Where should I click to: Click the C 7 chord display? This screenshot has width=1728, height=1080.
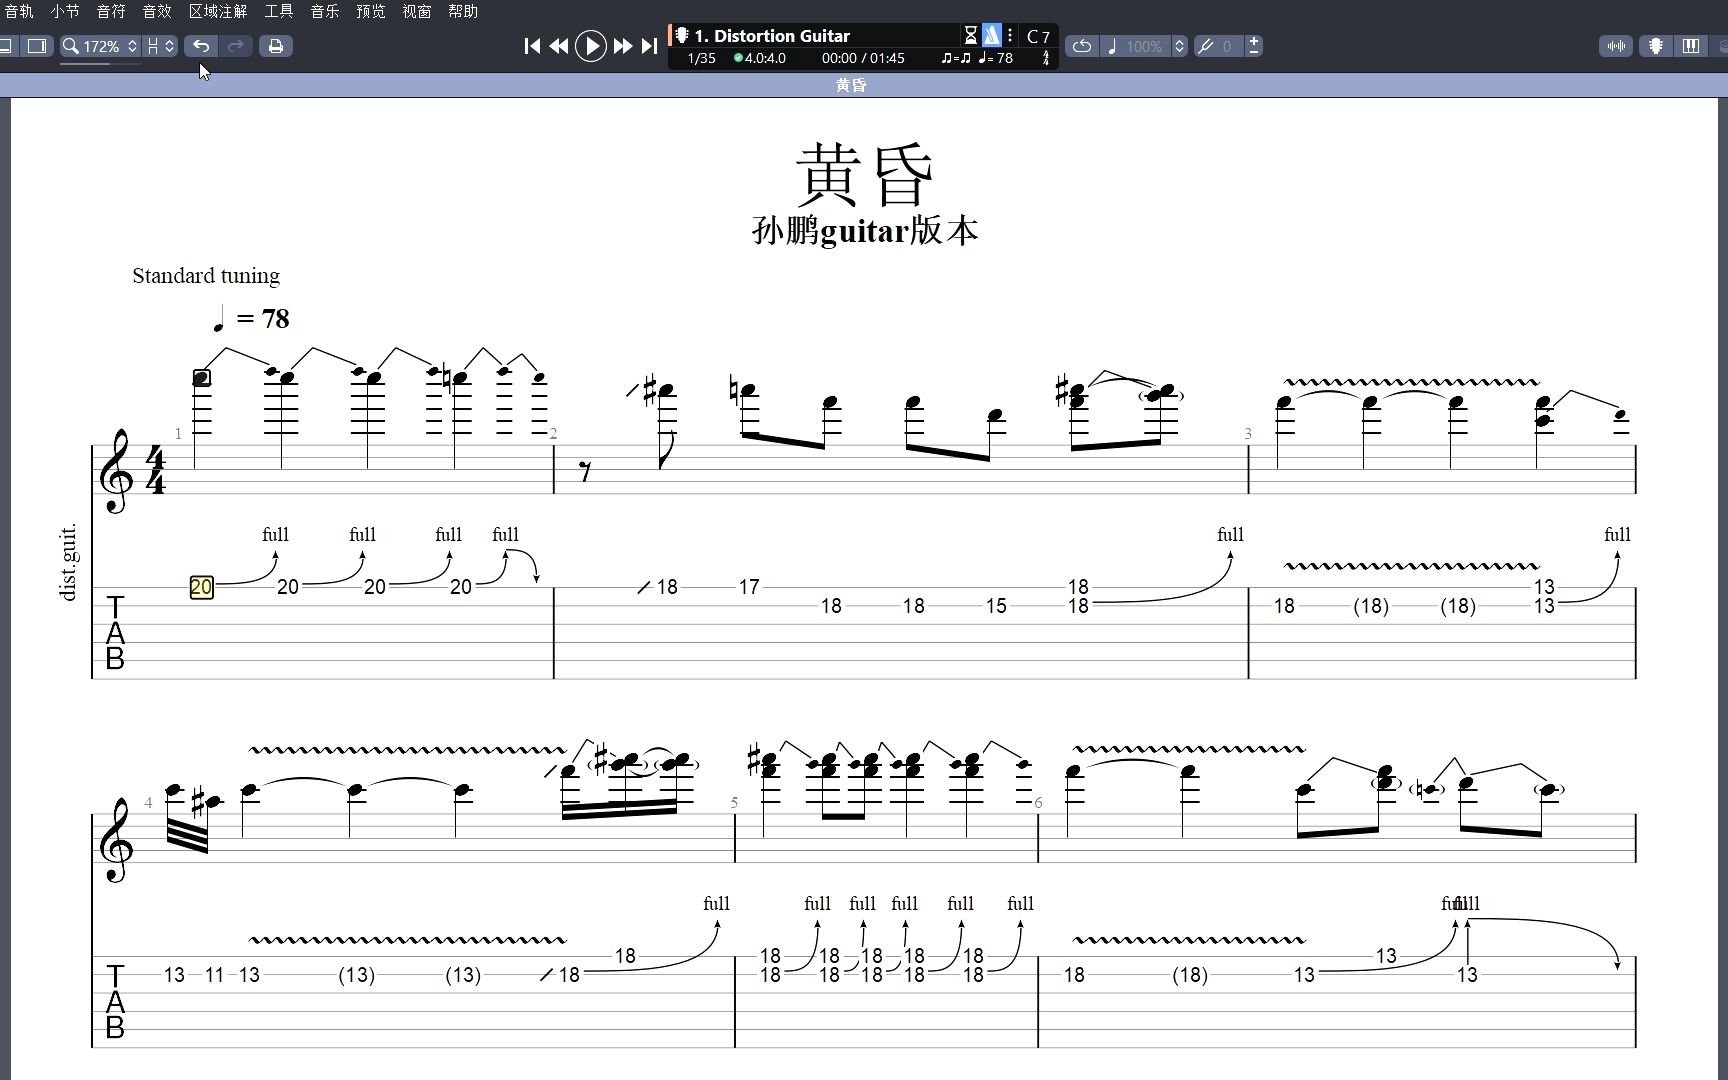pos(1039,36)
